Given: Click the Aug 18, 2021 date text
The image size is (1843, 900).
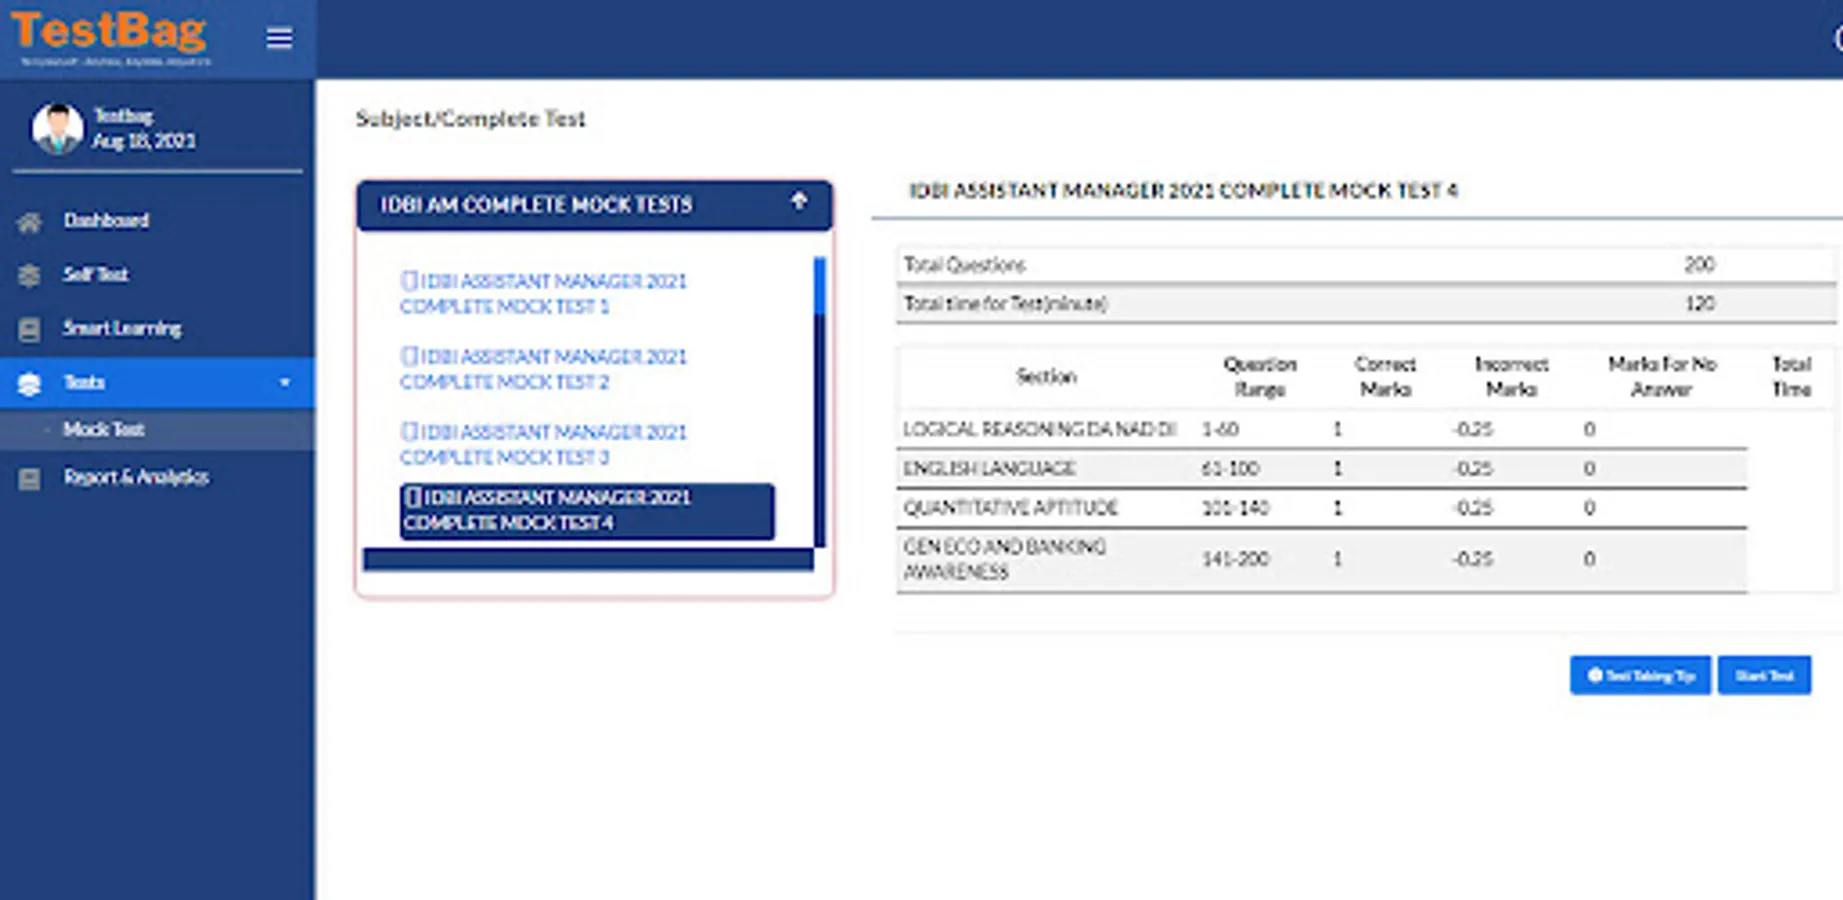Looking at the screenshot, I should pos(144,141).
